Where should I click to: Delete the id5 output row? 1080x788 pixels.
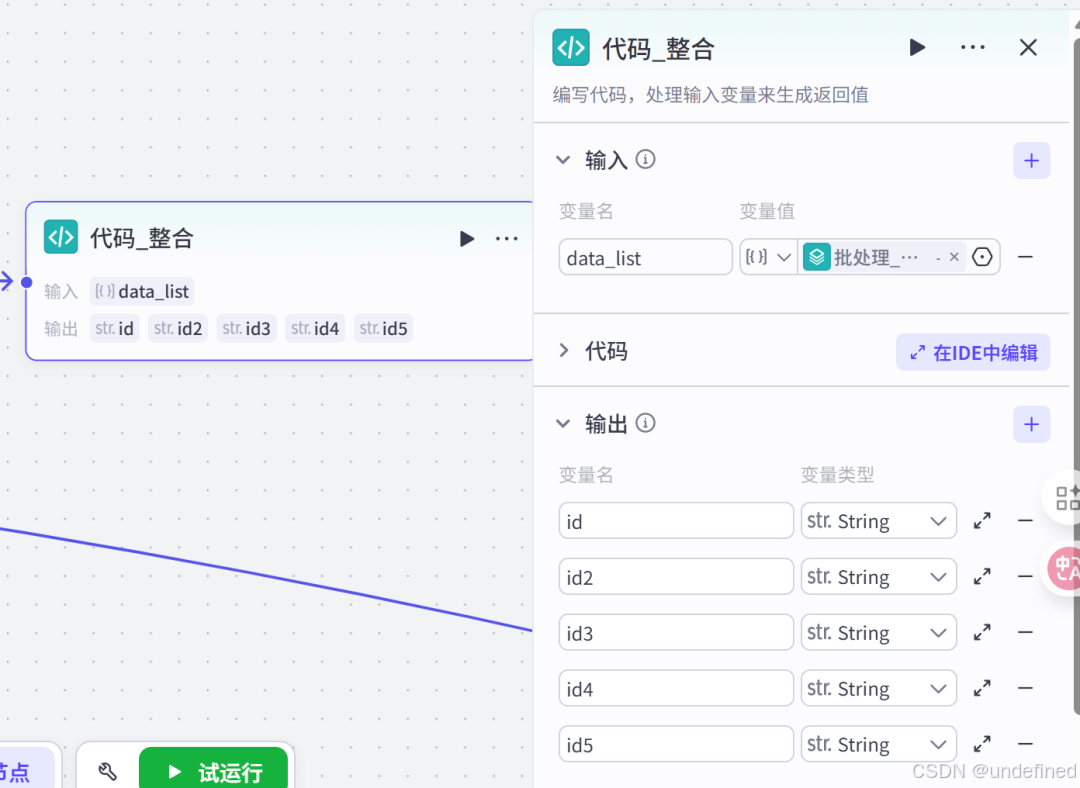[1026, 743]
